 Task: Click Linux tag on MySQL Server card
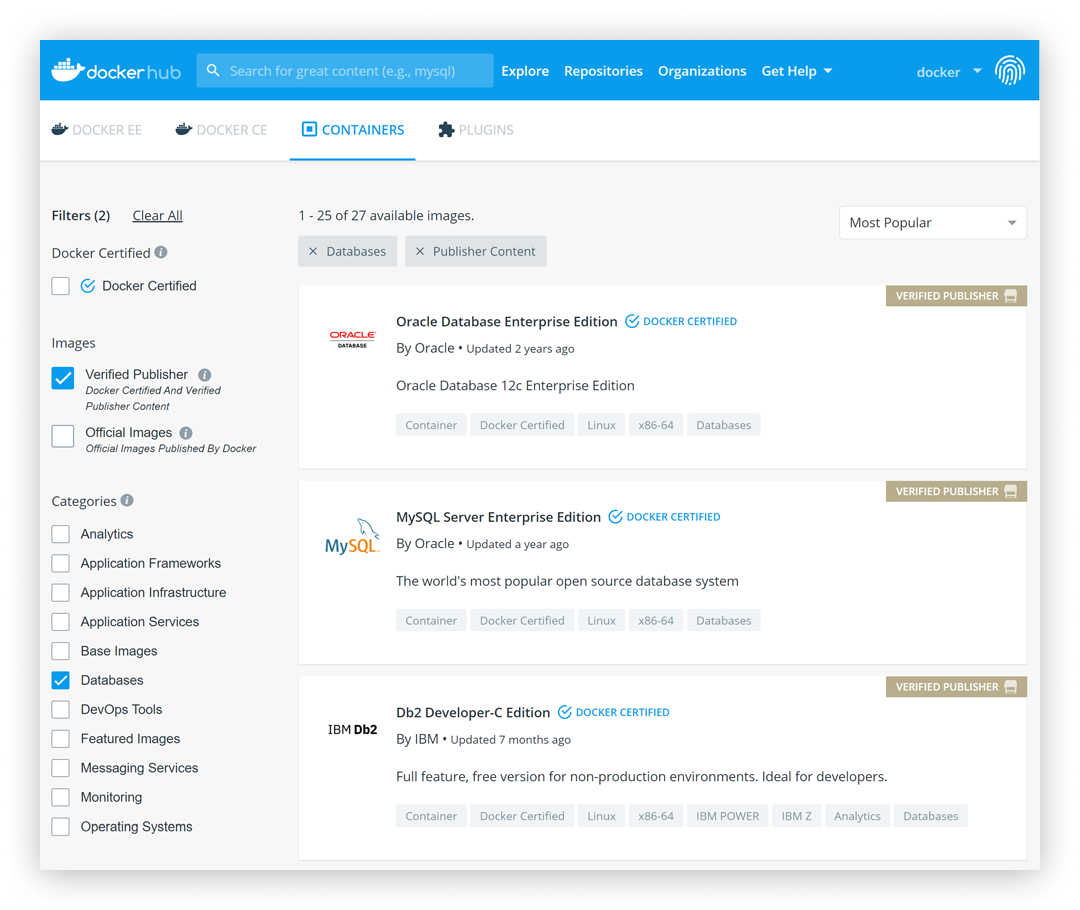coord(601,621)
